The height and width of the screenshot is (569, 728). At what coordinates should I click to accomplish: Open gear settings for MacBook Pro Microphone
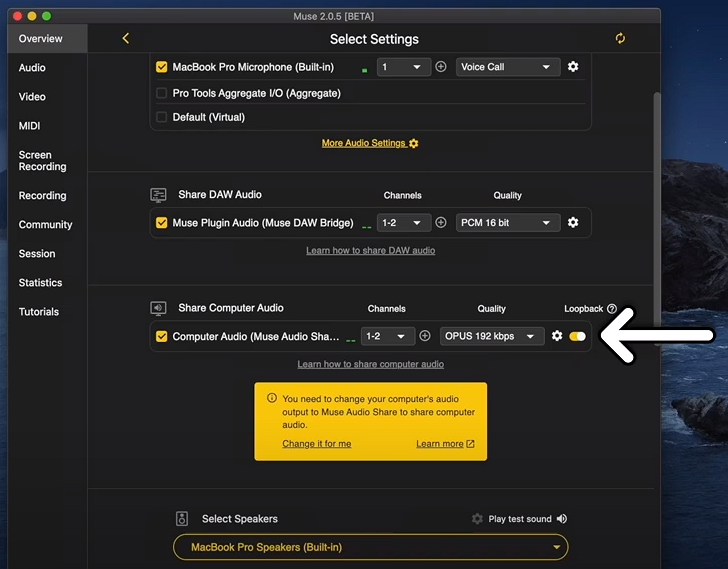pos(573,67)
